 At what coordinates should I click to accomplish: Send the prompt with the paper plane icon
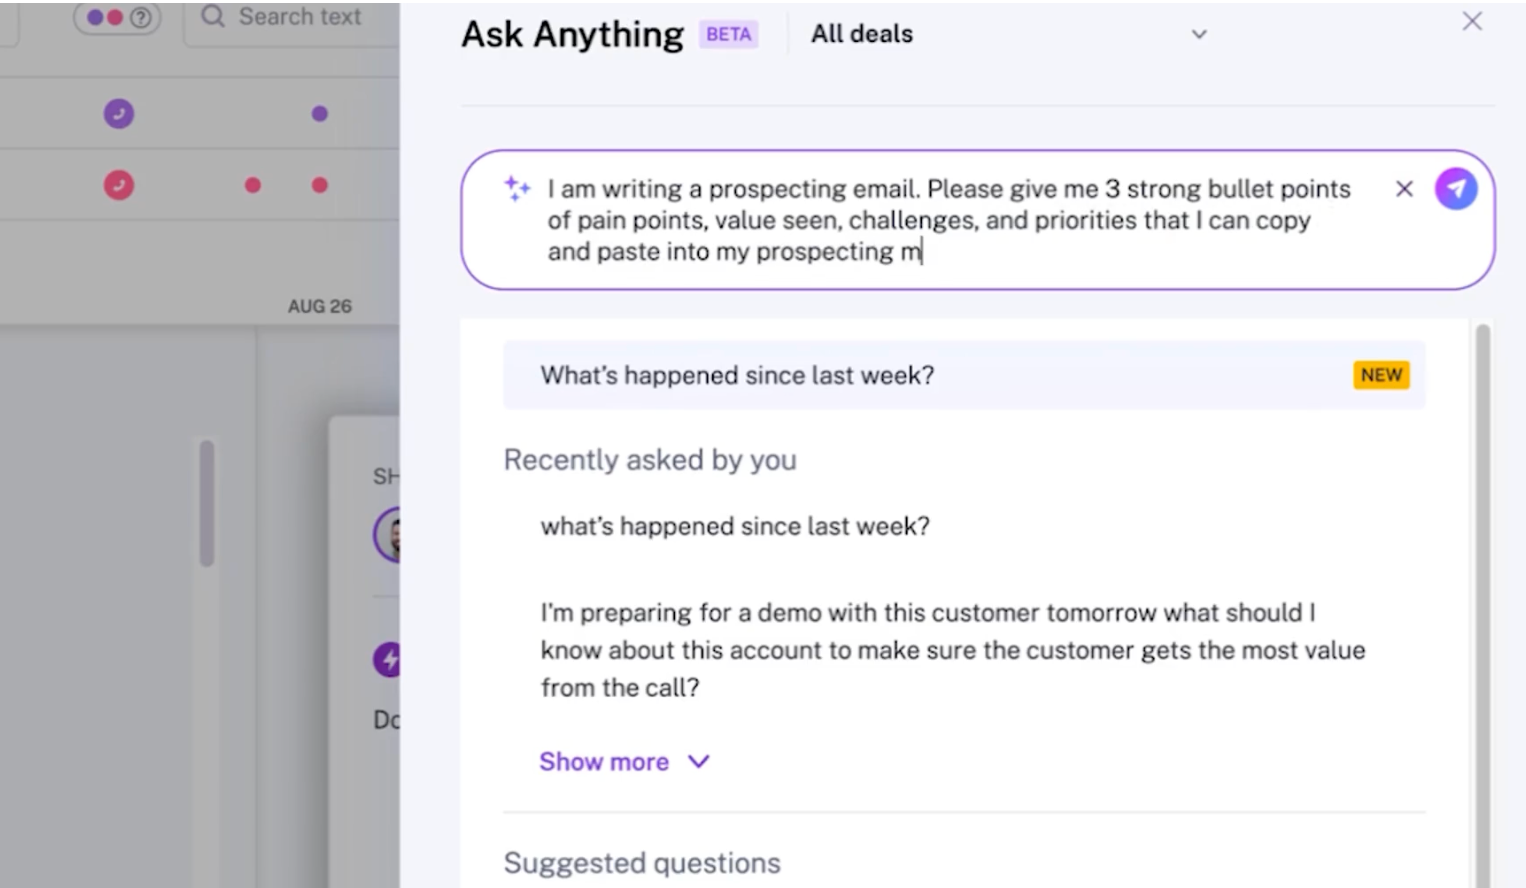click(x=1456, y=188)
